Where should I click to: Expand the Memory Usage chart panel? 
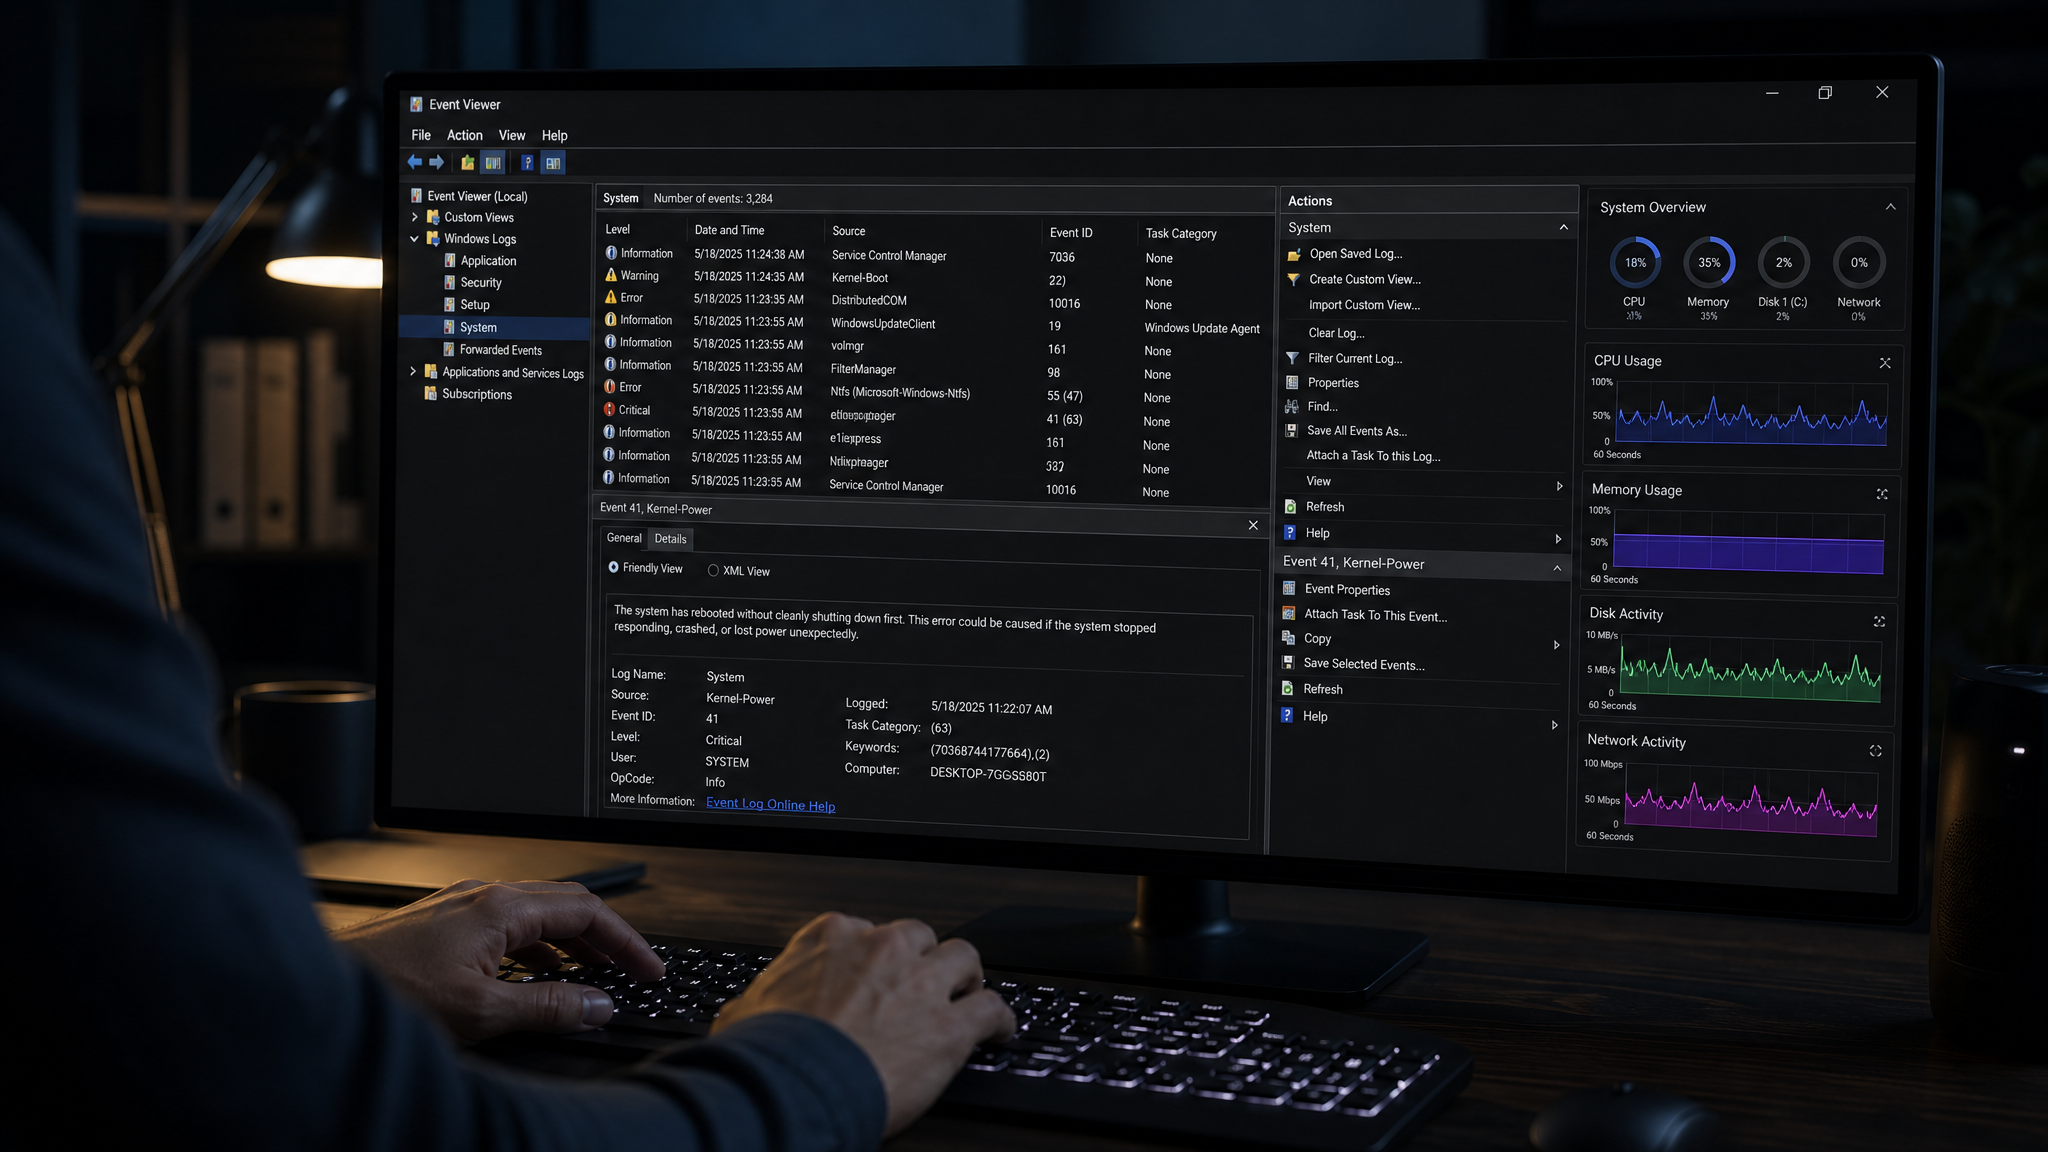pyautogui.click(x=1882, y=494)
